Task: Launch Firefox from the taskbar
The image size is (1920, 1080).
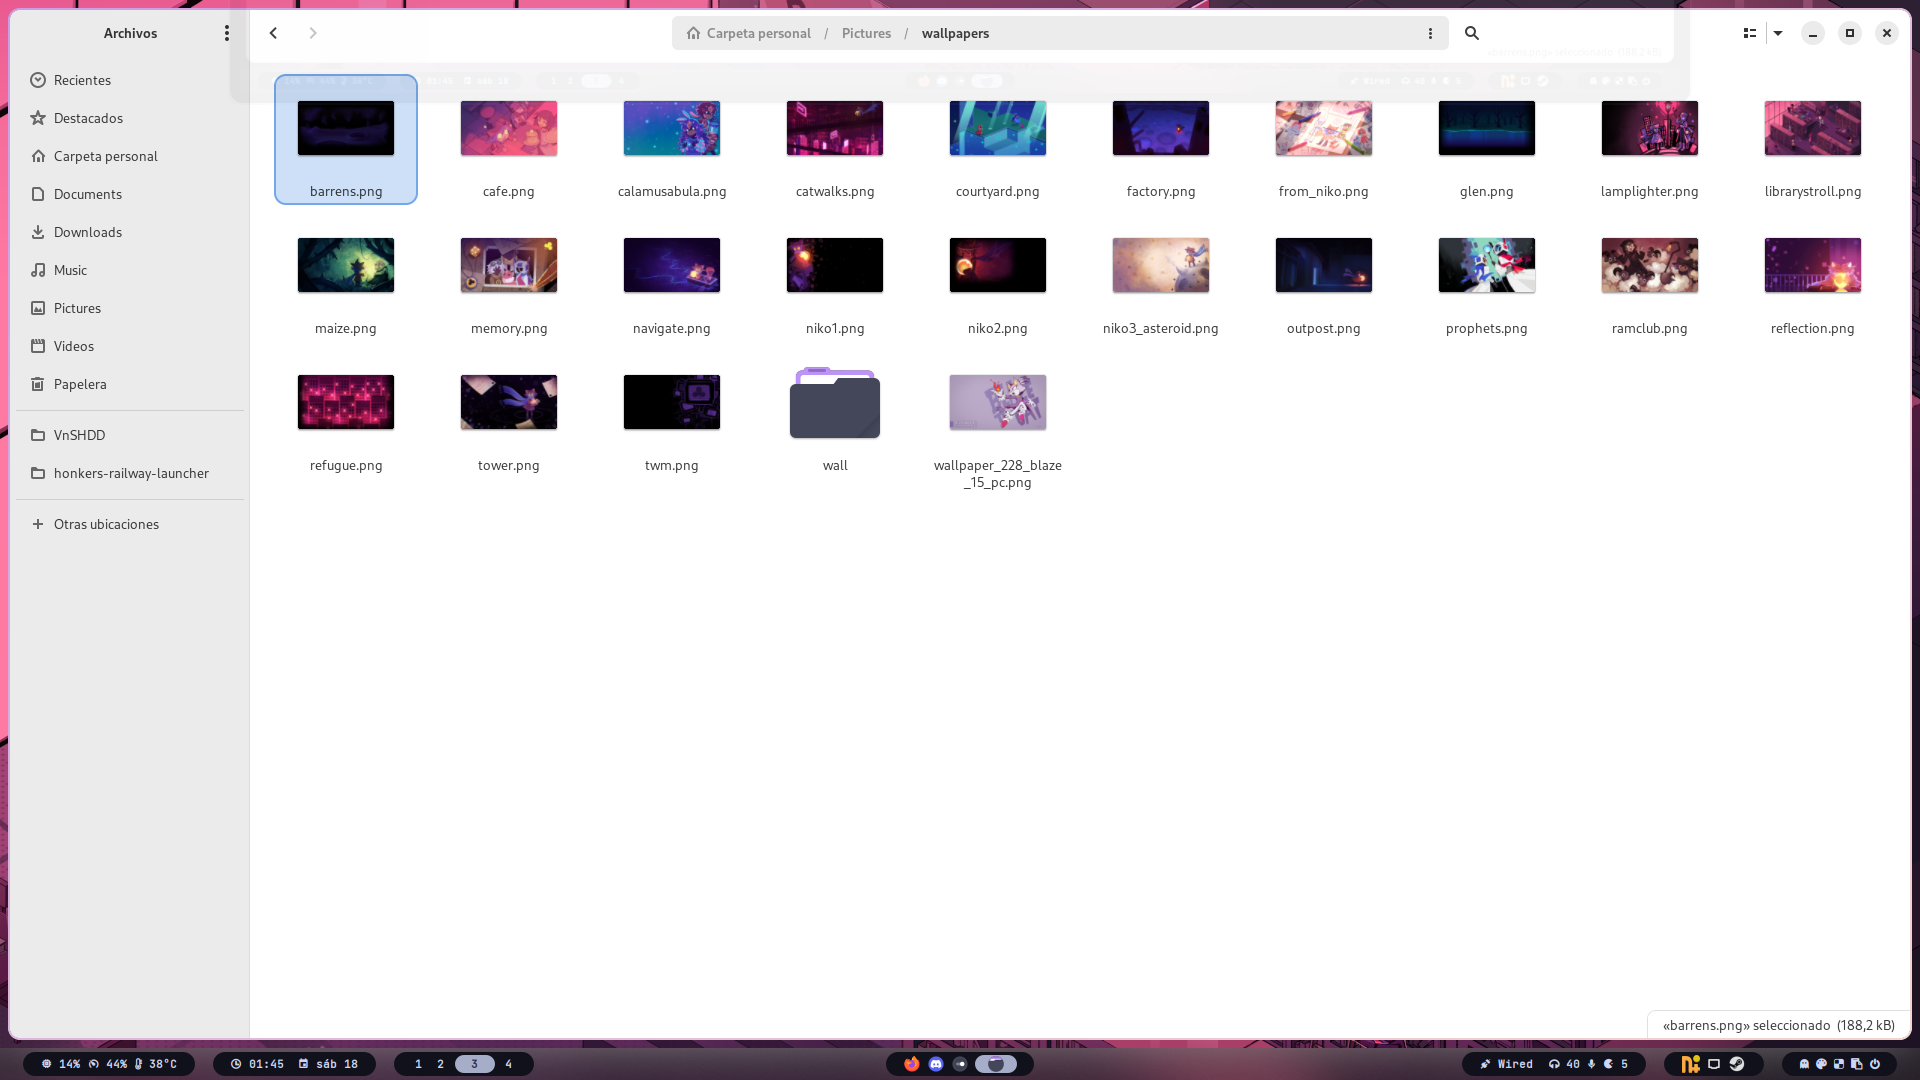Action: pyautogui.click(x=912, y=1064)
